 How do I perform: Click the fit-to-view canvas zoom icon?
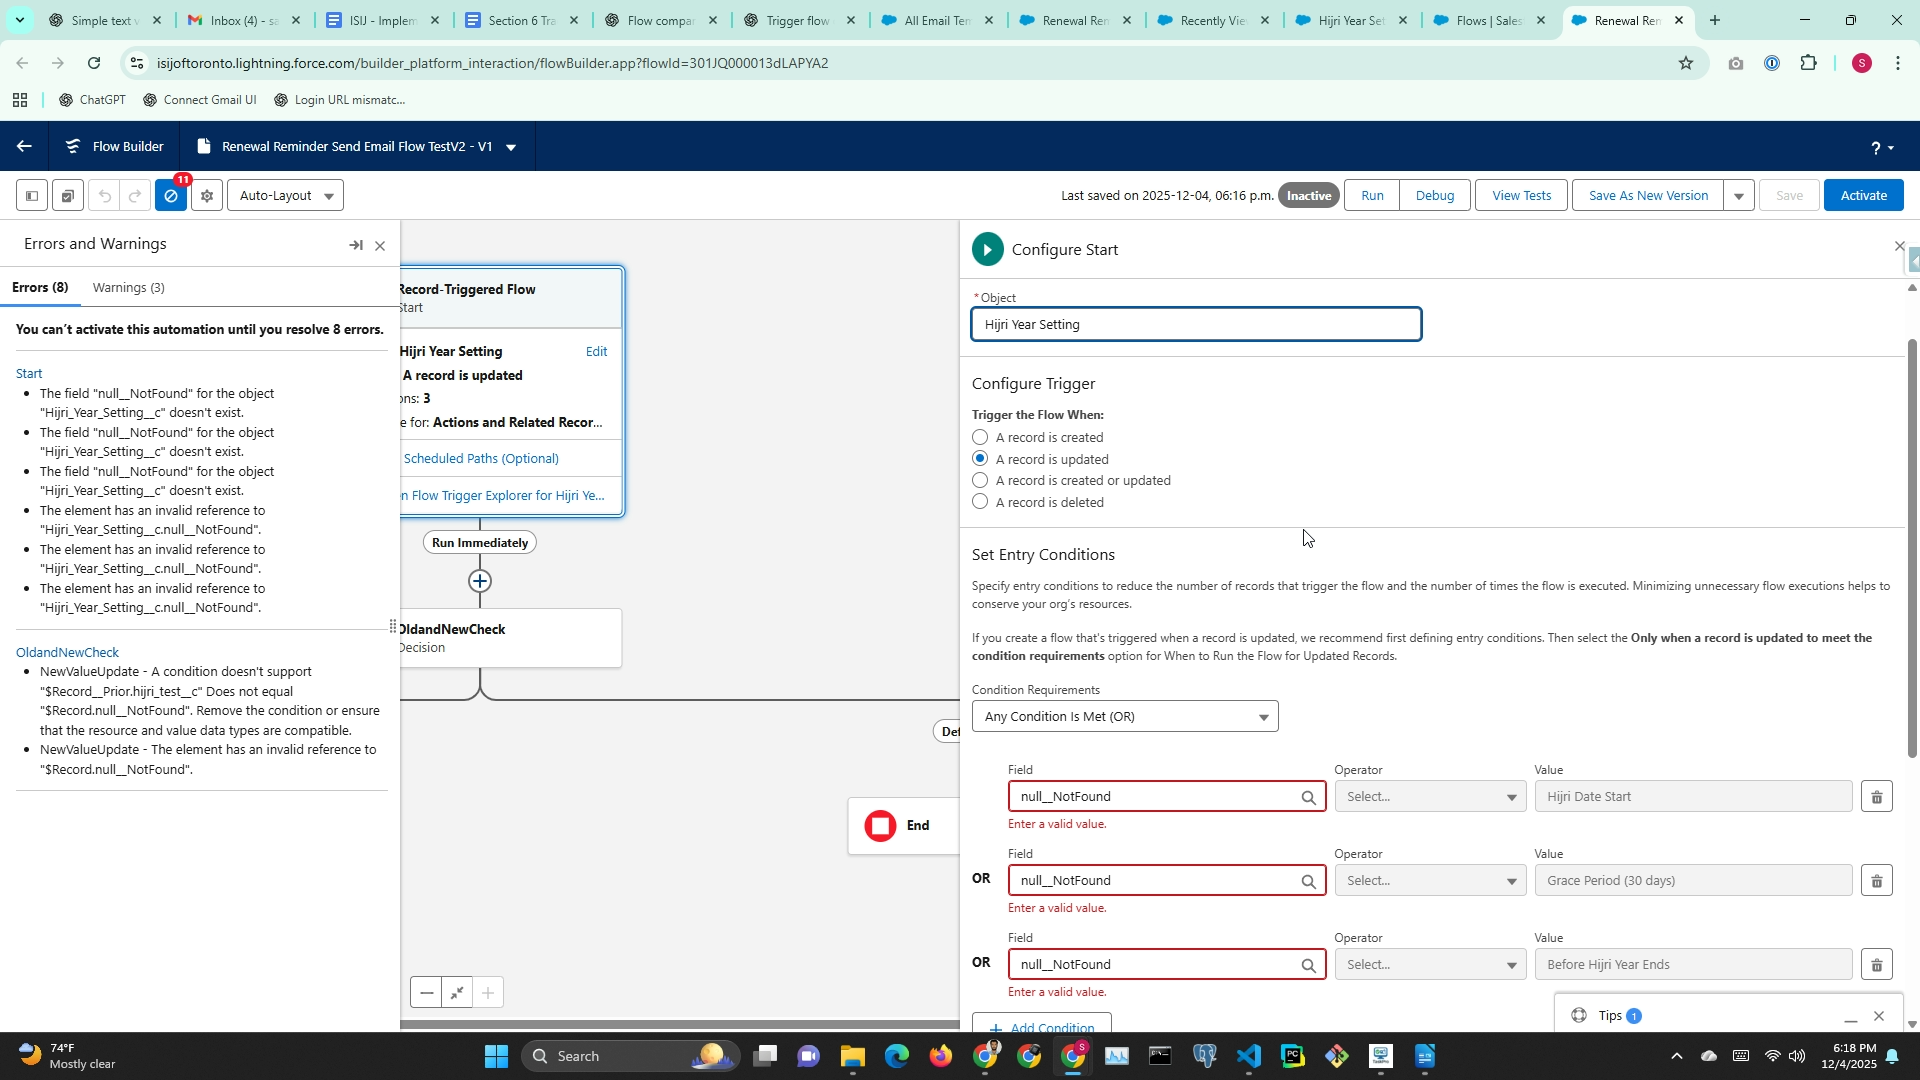coord(457,993)
